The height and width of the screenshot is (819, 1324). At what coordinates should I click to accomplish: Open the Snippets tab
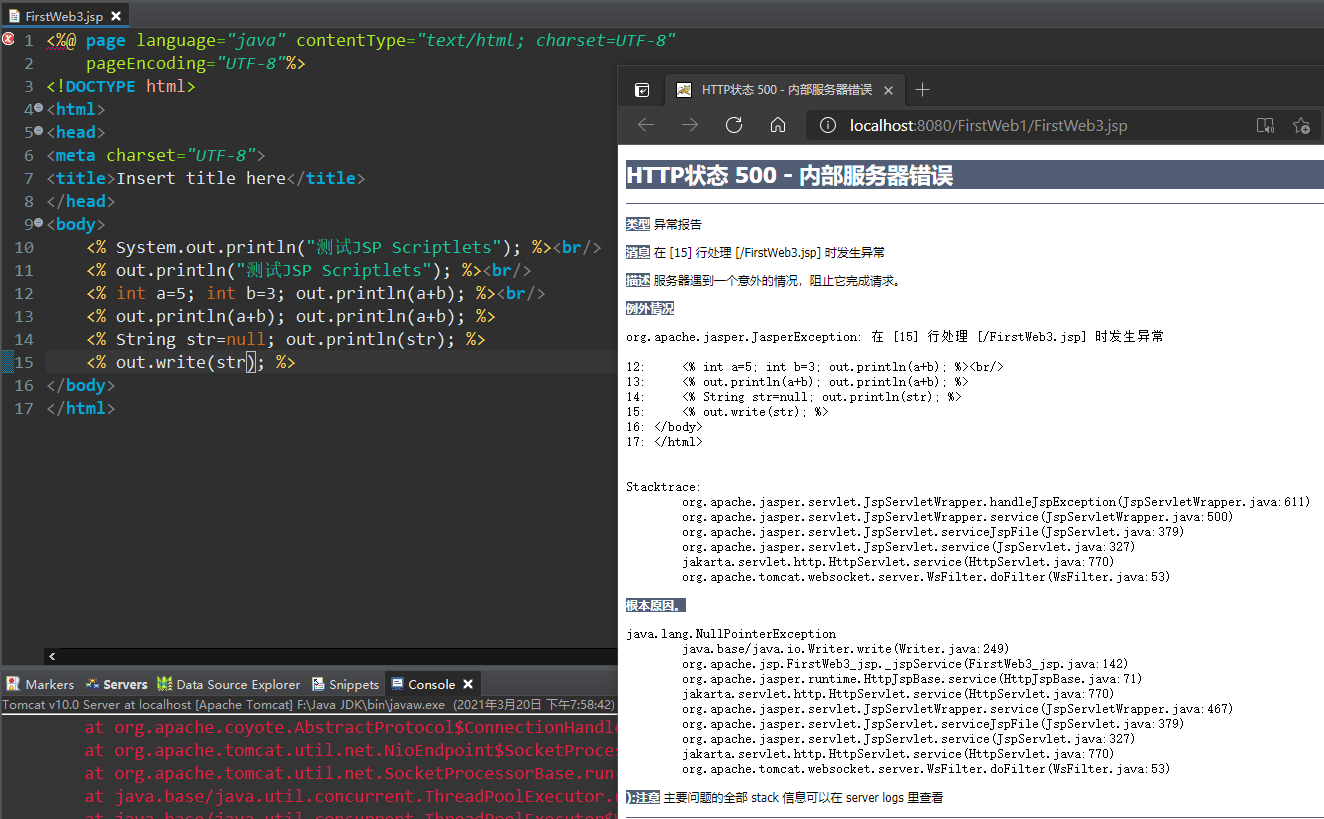[346, 684]
